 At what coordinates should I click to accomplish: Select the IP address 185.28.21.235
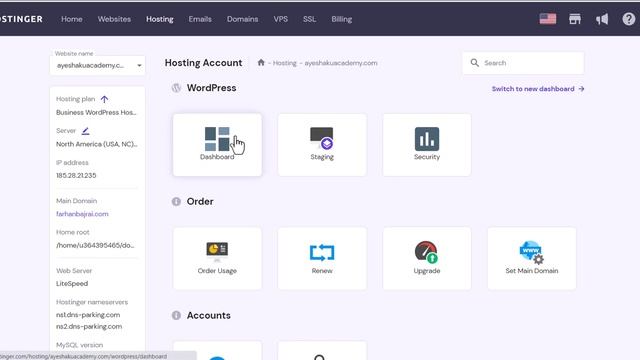[76, 176]
